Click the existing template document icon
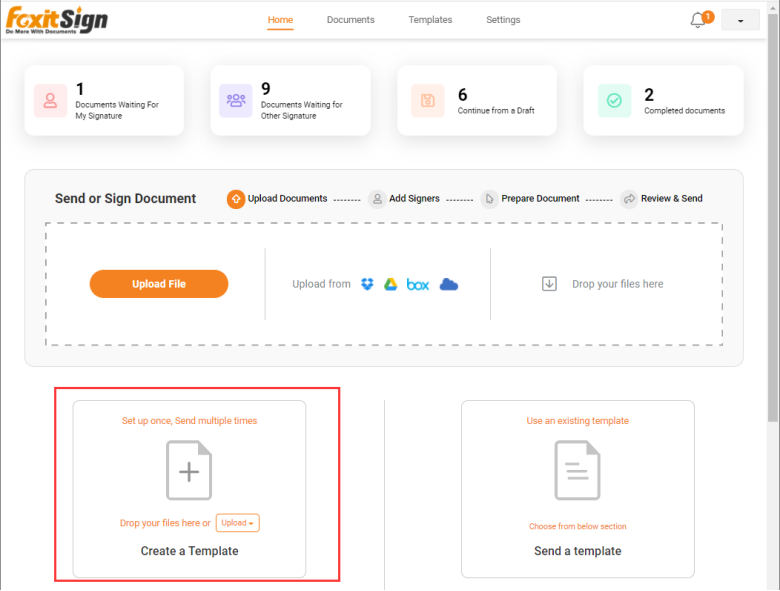This screenshot has height=591, width=780. point(578,470)
